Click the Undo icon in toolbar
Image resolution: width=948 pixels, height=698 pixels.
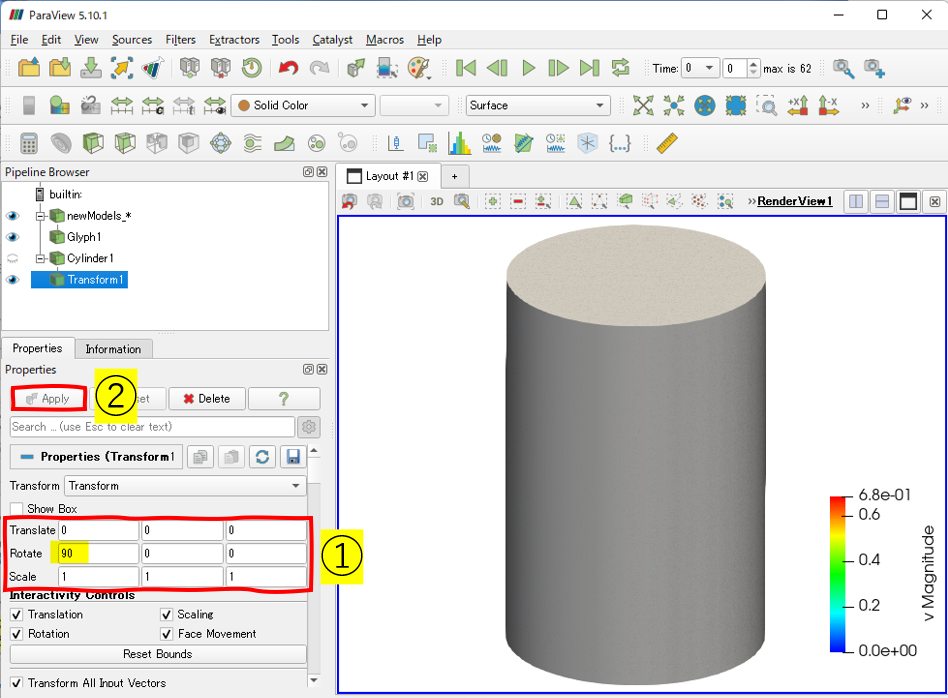289,68
